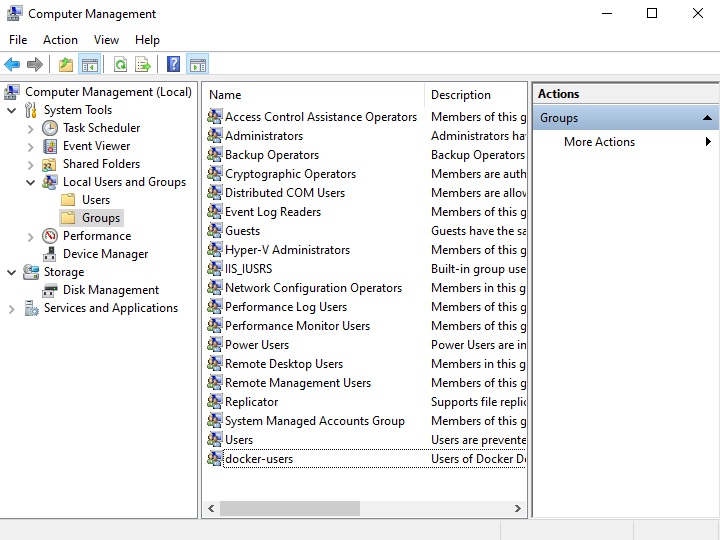Click the Up one level folder icon
This screenshot has width=720, height=540.
click(x=66, y=65)
